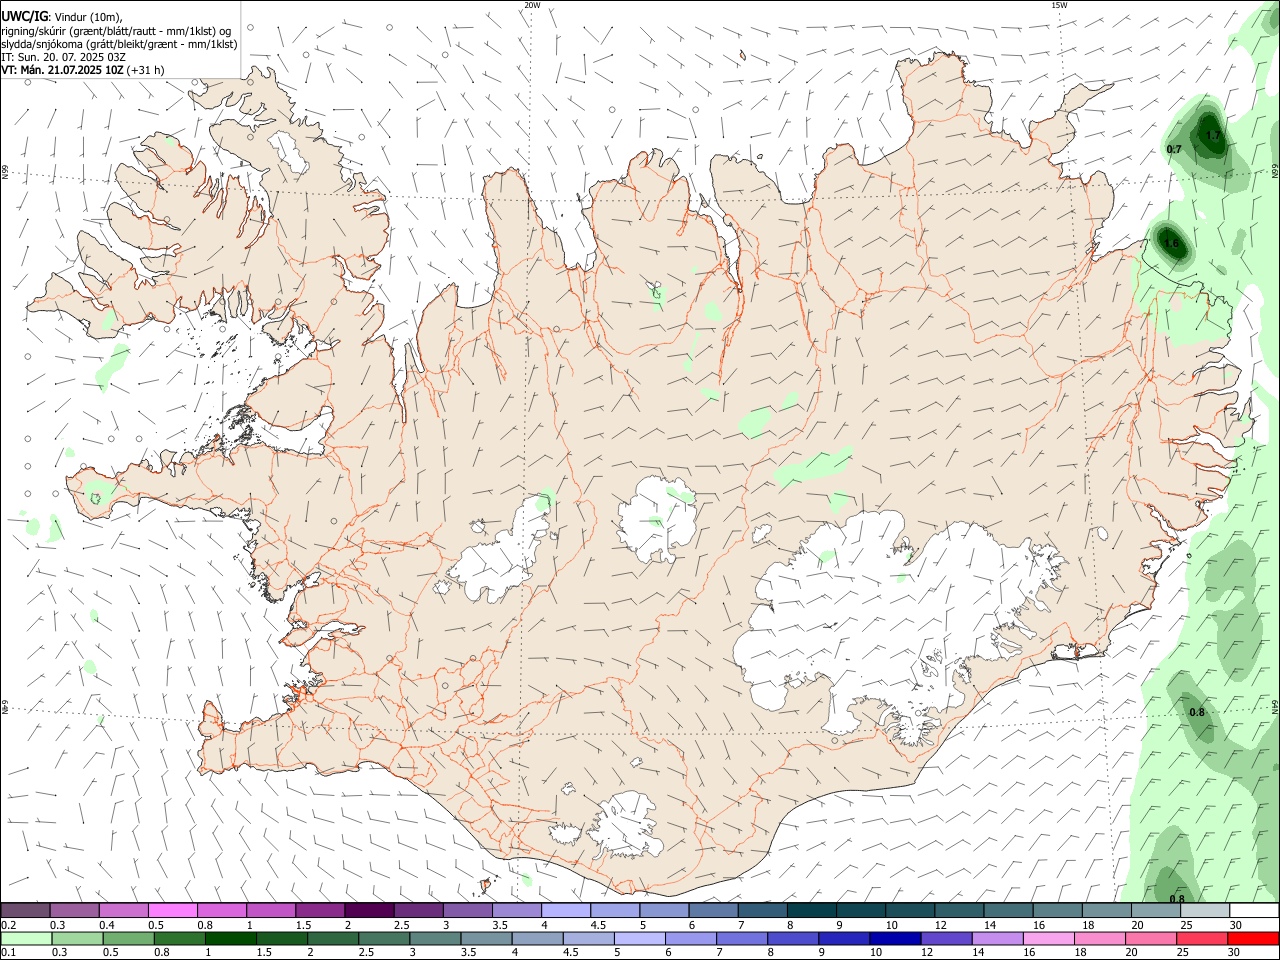Click the 'VT: Mán. 21.07.2025 10Z' valid time
The height and width of the screenshot is (960, 1280).
62,70
